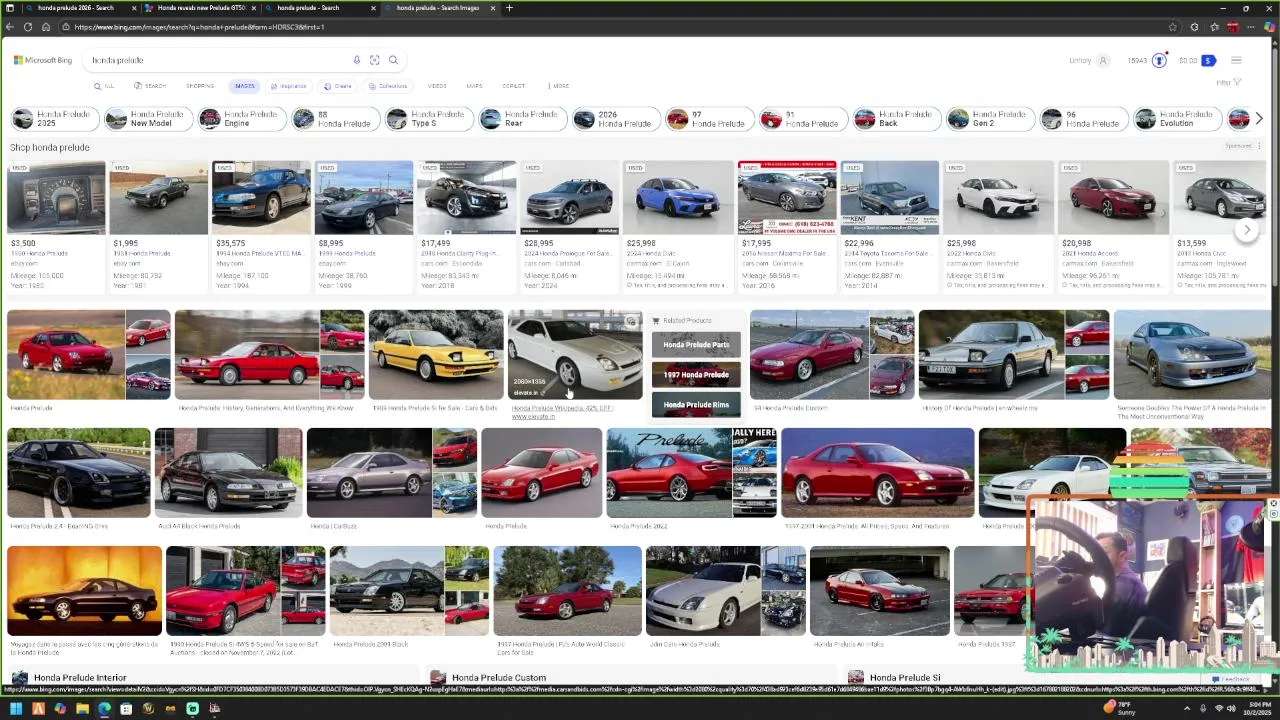
Task: Expand the More search categories menu
Action: coord(558,86)
